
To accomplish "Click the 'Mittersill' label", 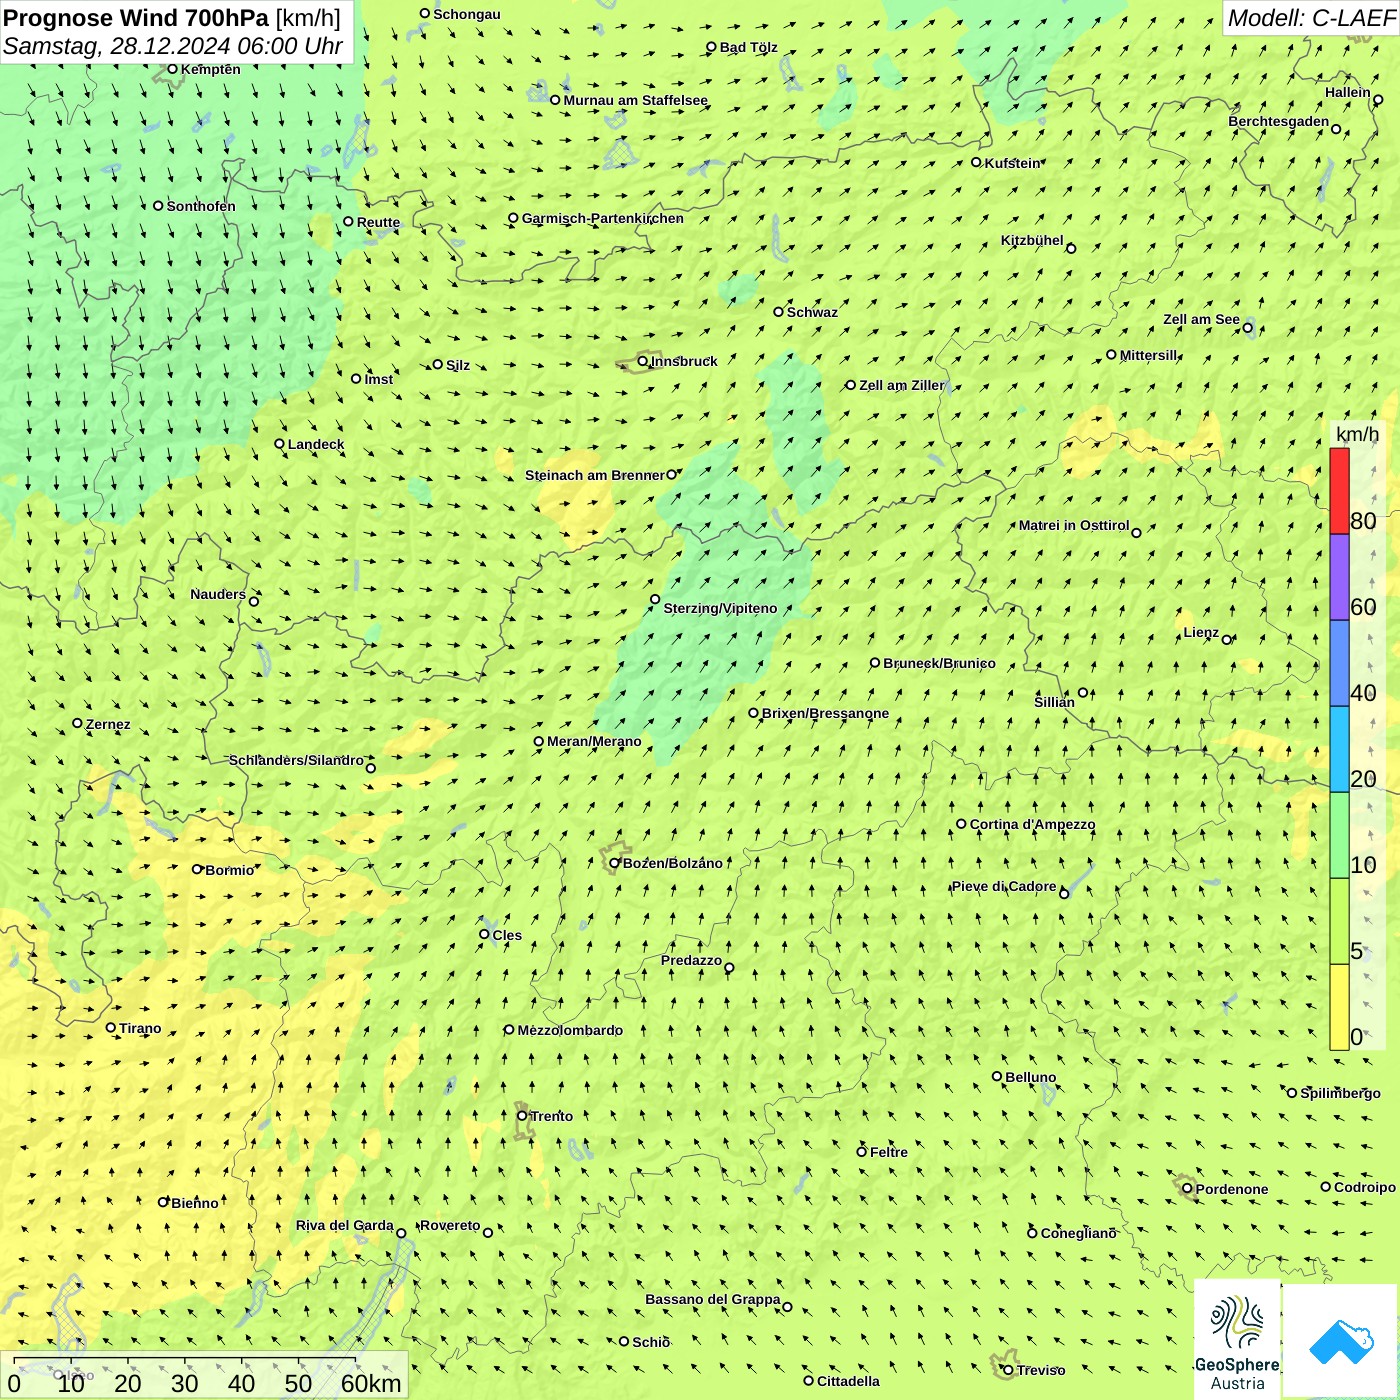I will click(x=1149, y=355).
